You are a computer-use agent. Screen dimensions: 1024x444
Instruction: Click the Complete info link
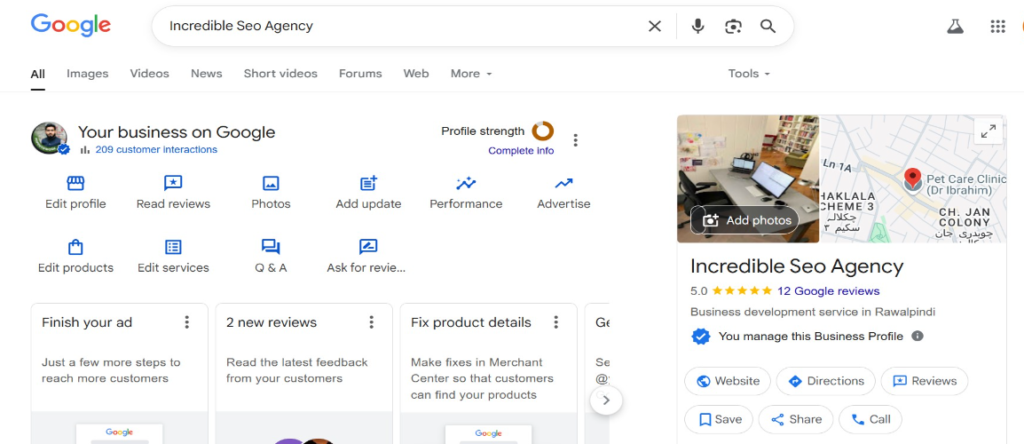[521, 151]
